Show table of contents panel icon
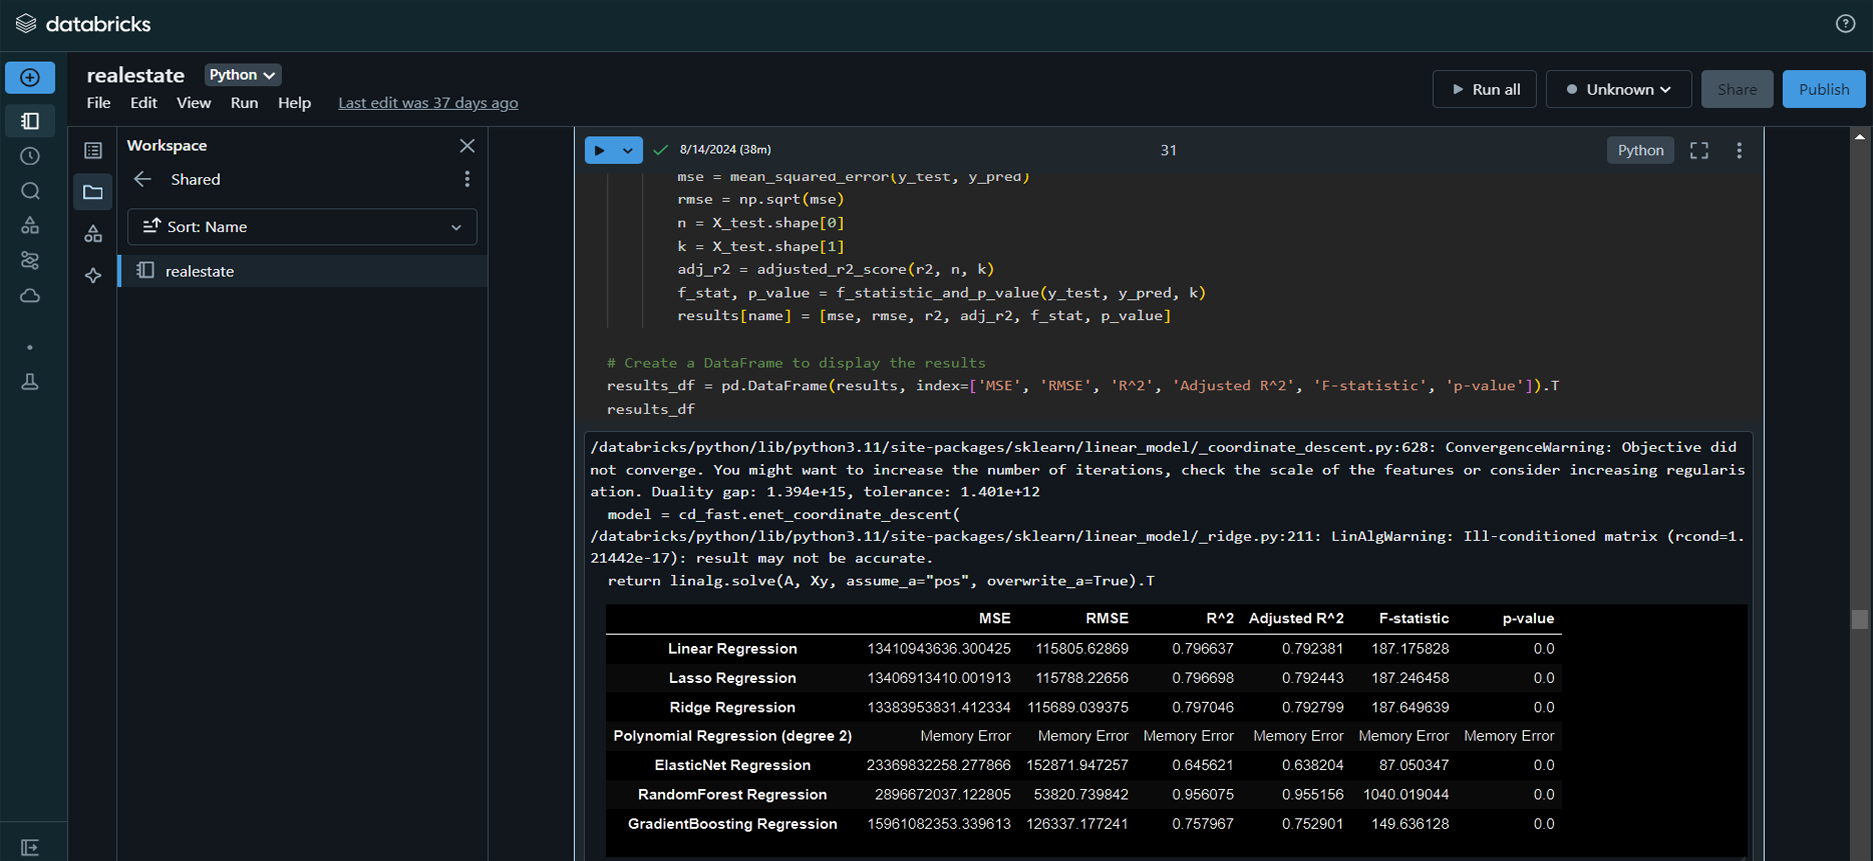This screenshot has width=1873, height=861. [x=93, y=151]
